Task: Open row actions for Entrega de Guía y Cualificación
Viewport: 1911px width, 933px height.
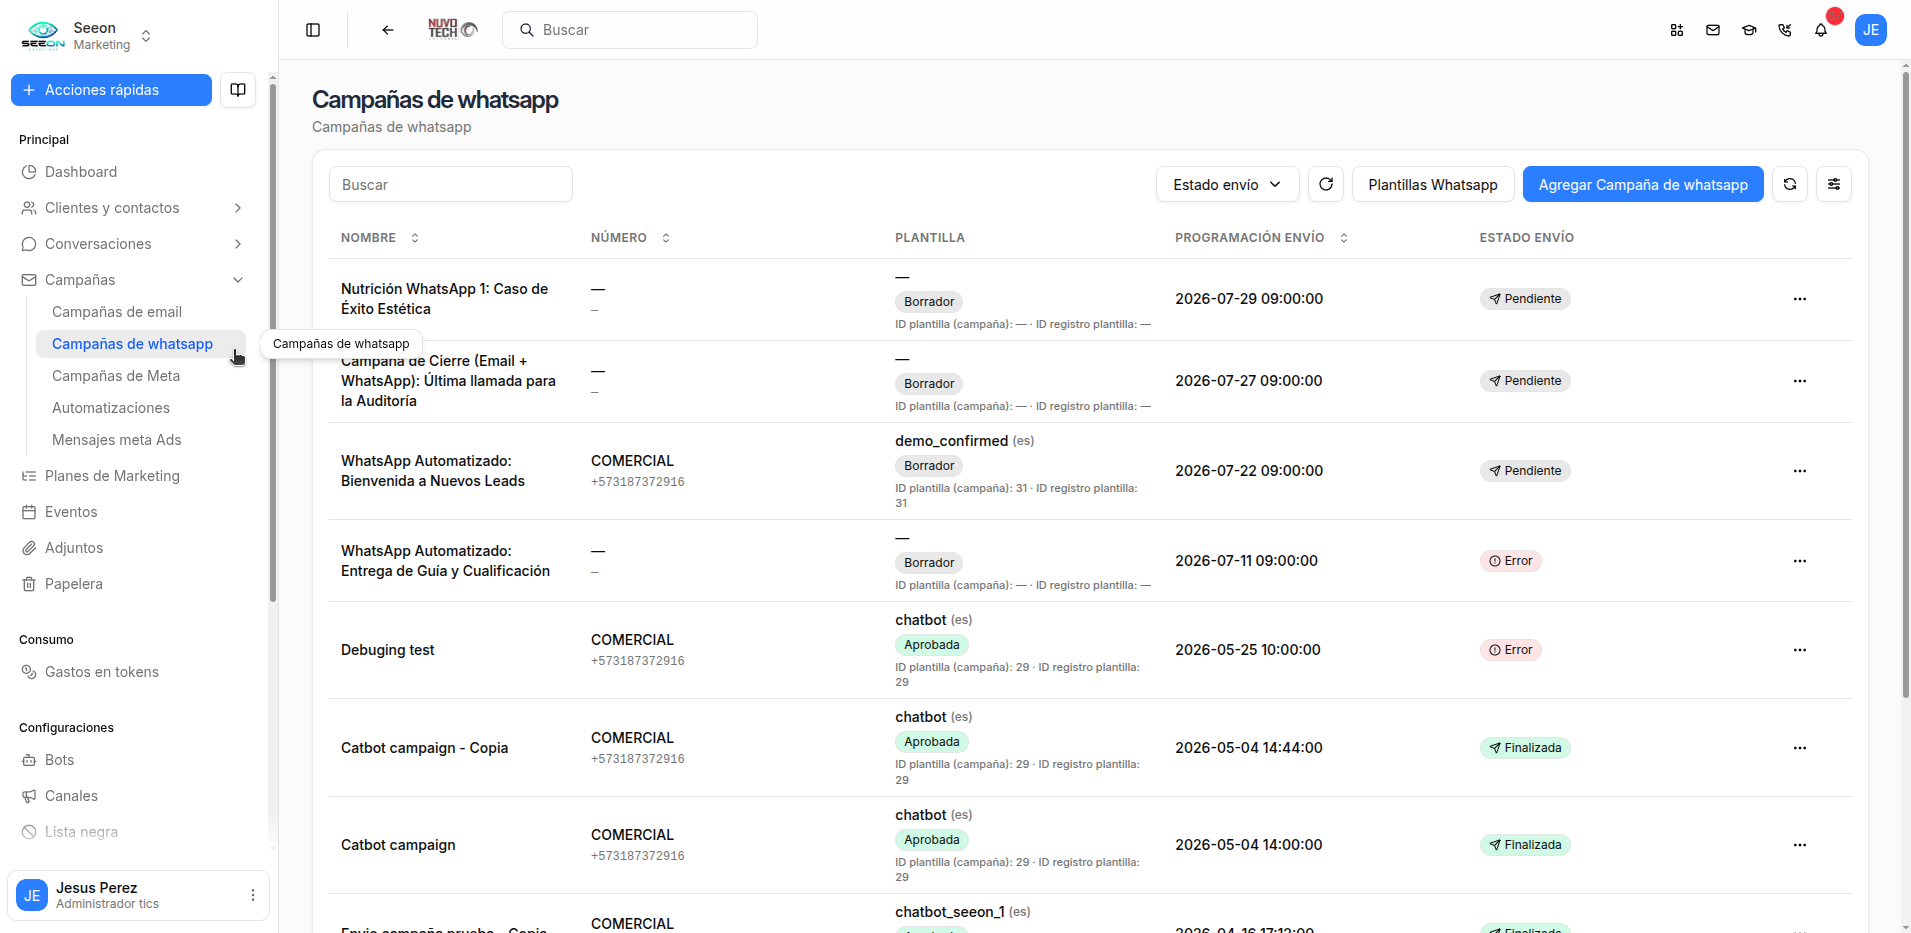Action: coord(1800,561)
